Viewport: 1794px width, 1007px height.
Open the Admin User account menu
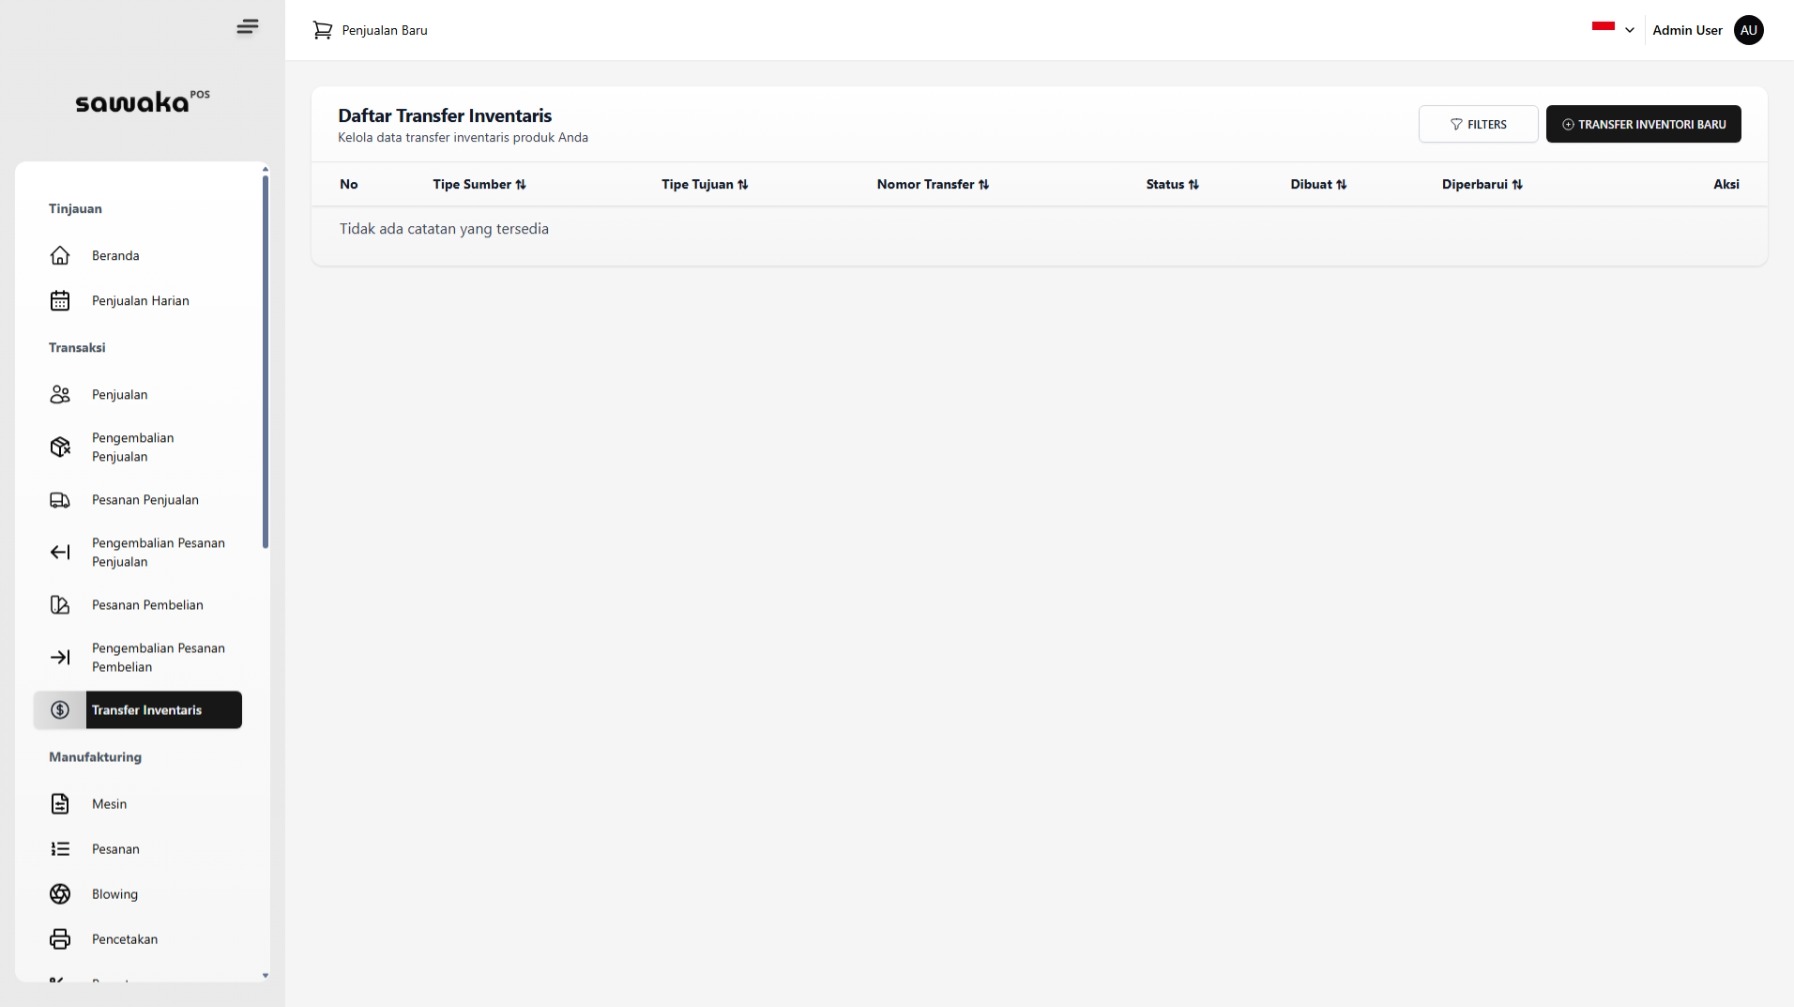tap(1706, 30)
